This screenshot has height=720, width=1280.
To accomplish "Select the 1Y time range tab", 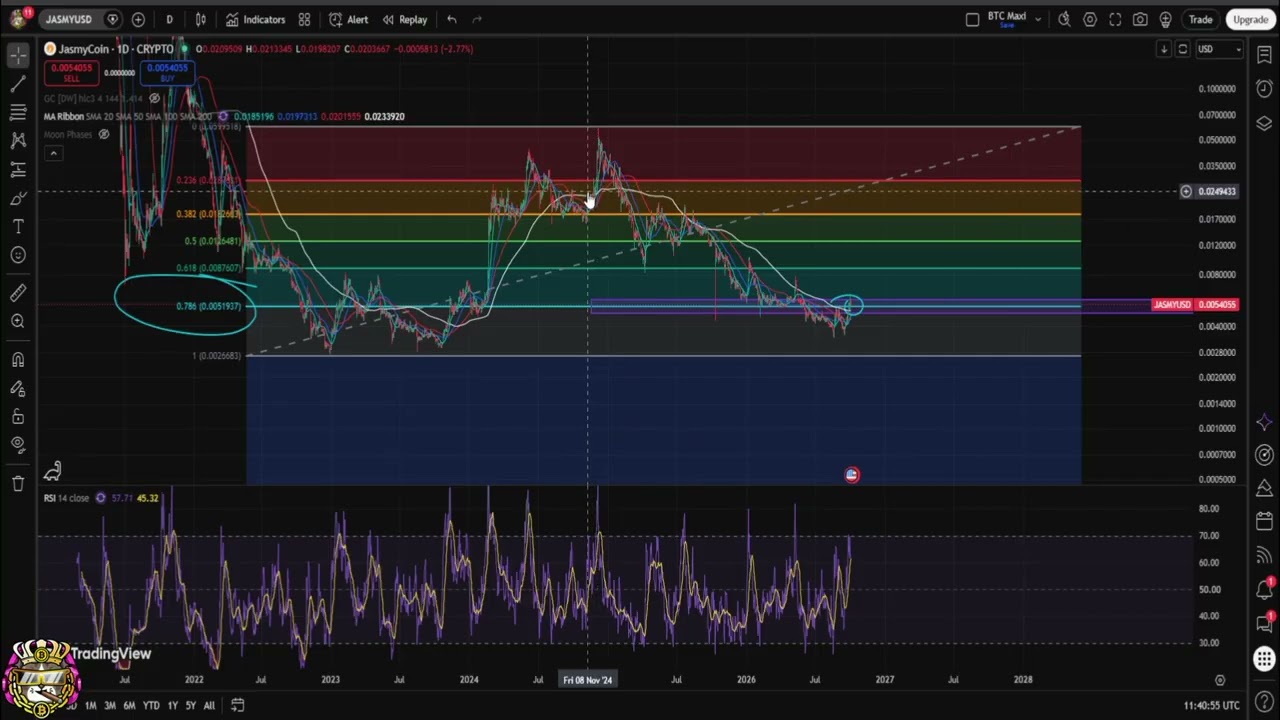I will tap(172, 705).
